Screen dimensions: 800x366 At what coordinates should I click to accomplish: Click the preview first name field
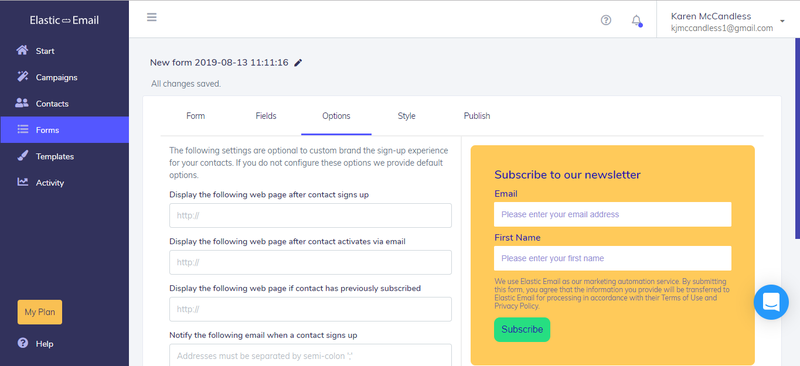click(x=612, y=258)
